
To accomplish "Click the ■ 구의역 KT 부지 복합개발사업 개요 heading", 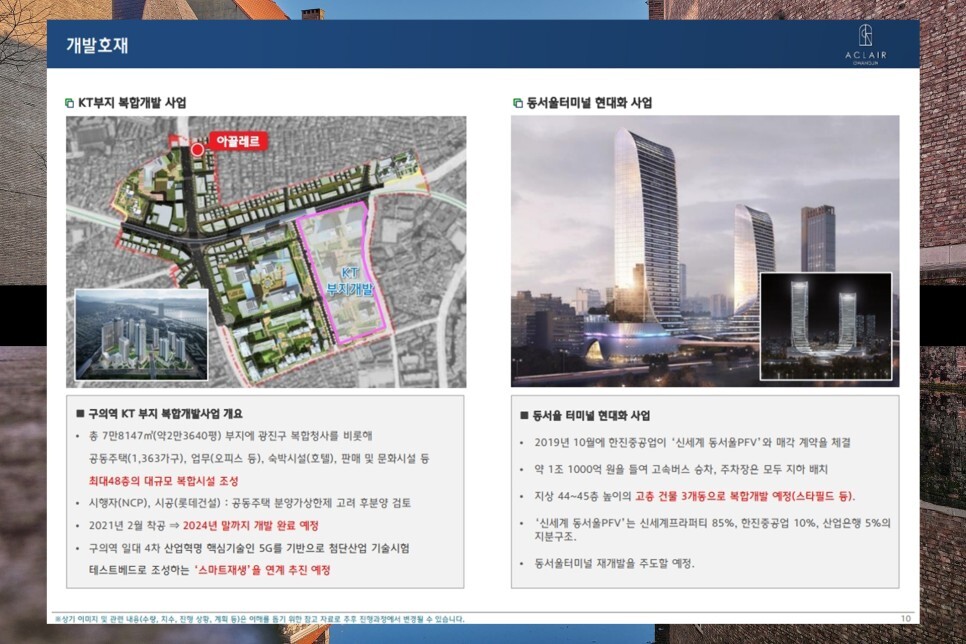I will (159, 414).
